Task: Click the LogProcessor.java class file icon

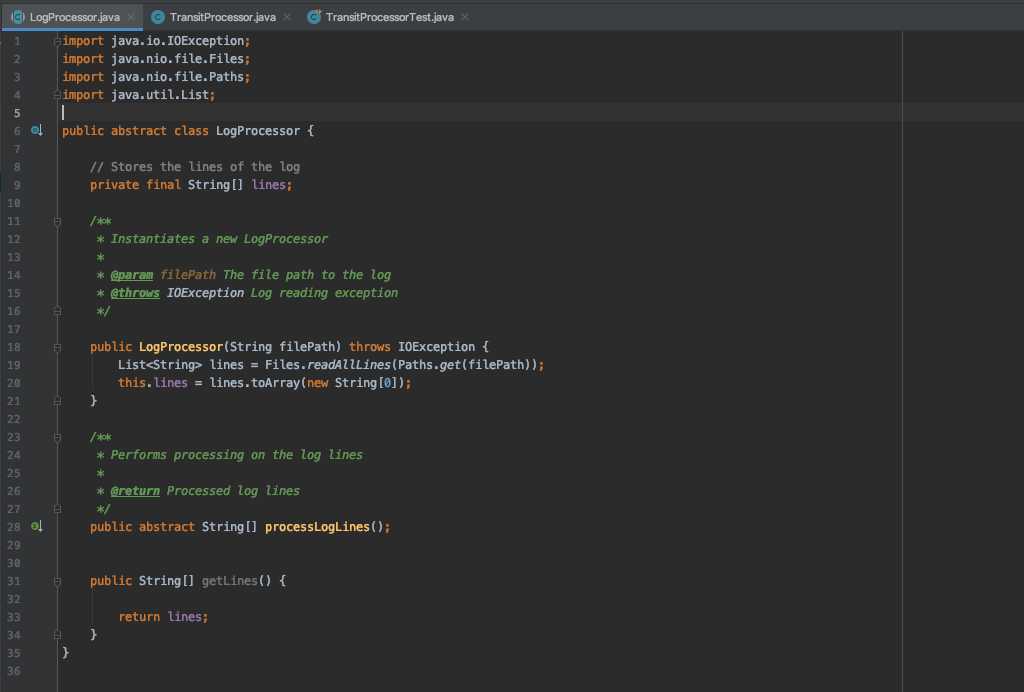Action: pos(18,17)
